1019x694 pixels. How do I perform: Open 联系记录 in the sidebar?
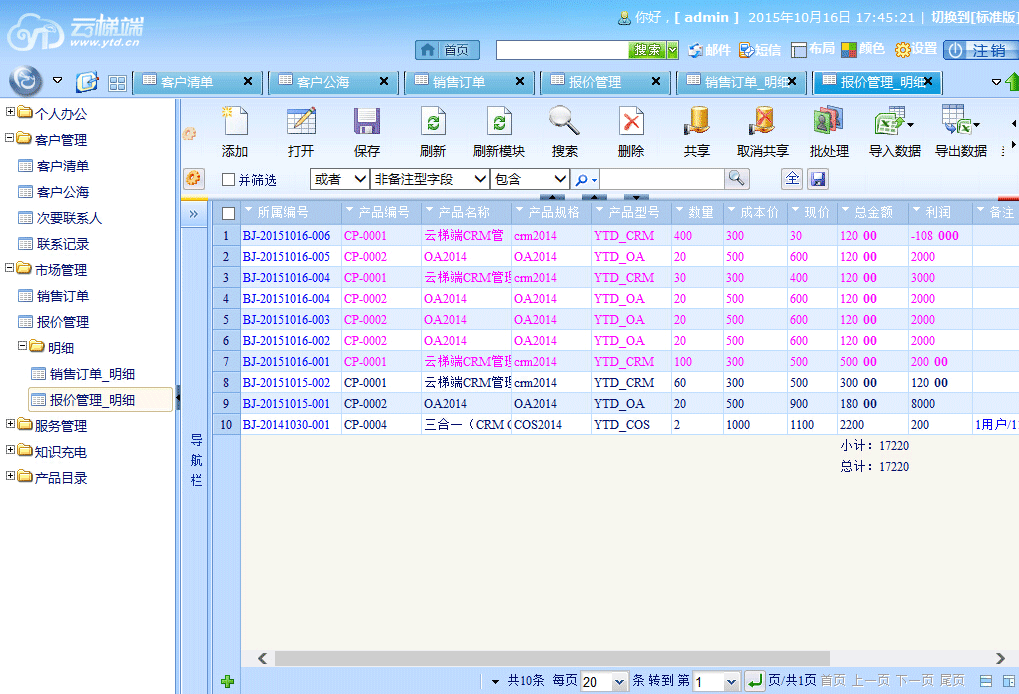(62, 244)
